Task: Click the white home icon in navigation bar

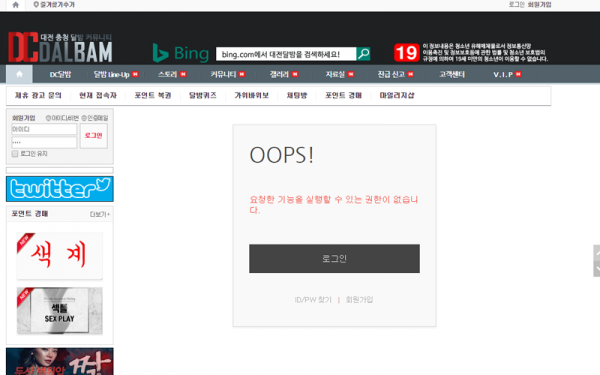Action: 19,74
